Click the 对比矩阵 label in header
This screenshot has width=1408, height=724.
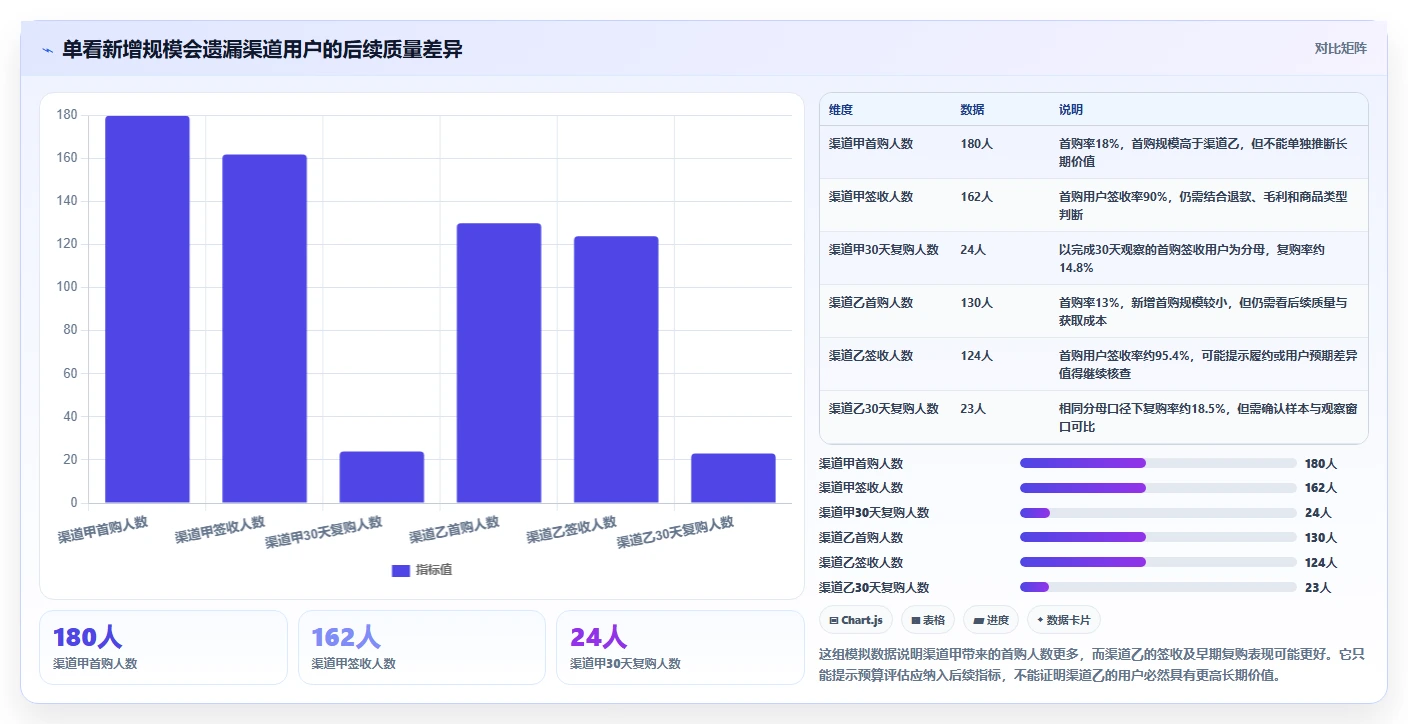pos(1340,48)
